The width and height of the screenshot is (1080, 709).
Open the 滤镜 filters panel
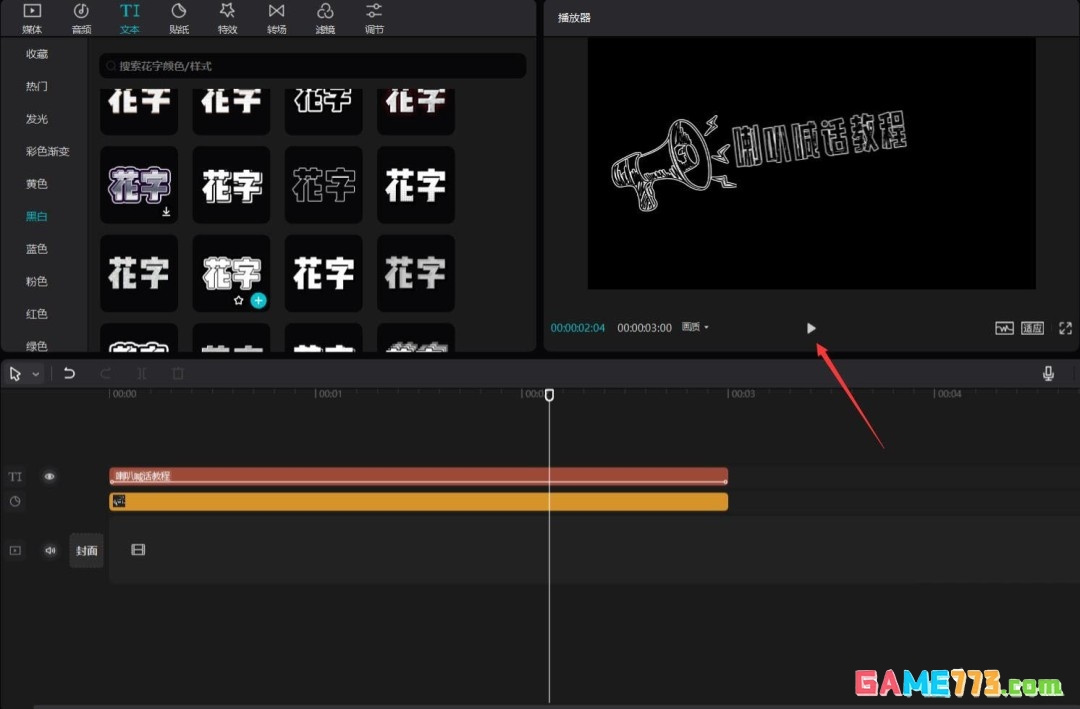click(324, 18)
